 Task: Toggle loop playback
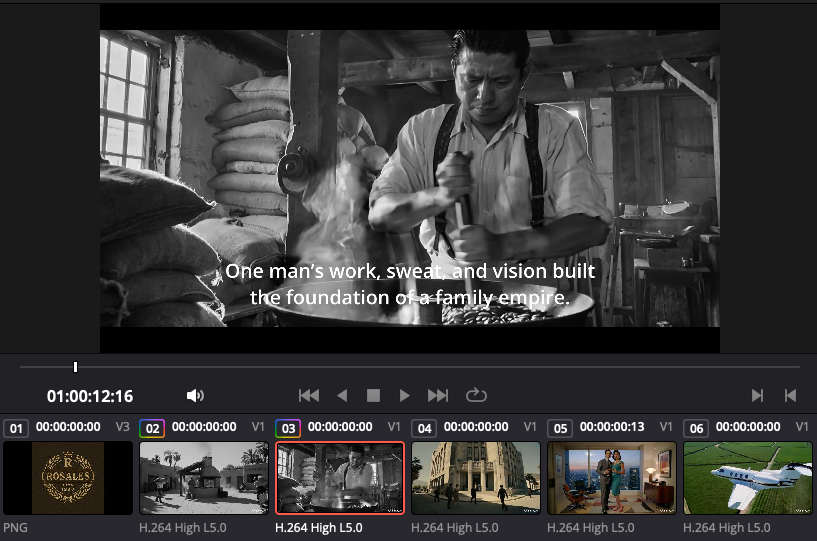(476, 395)
